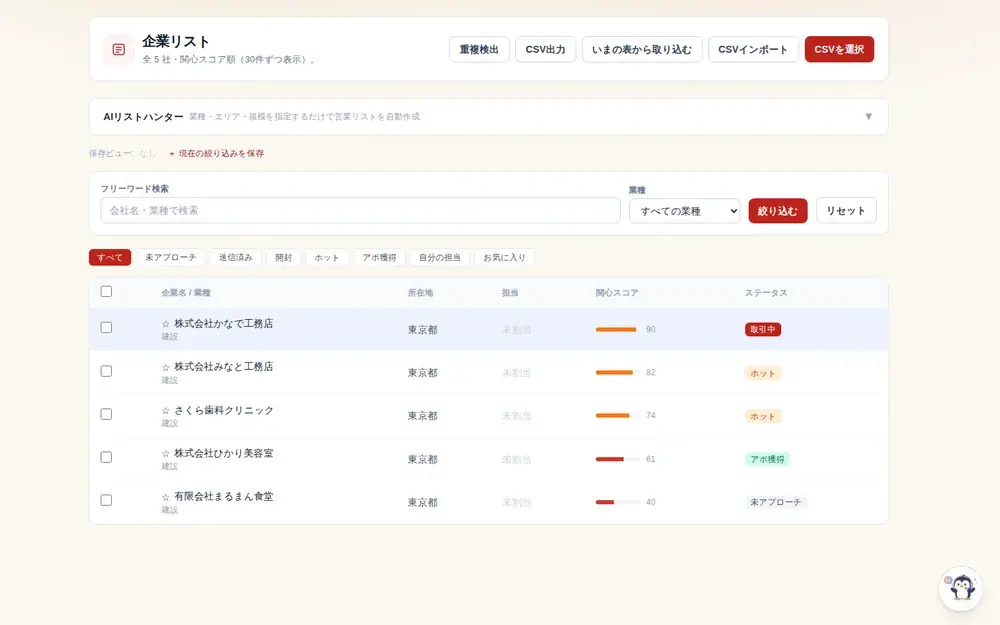1000x625 pixels.
Task: Click the red CSVを選択 button
Action: pos(839,49)
